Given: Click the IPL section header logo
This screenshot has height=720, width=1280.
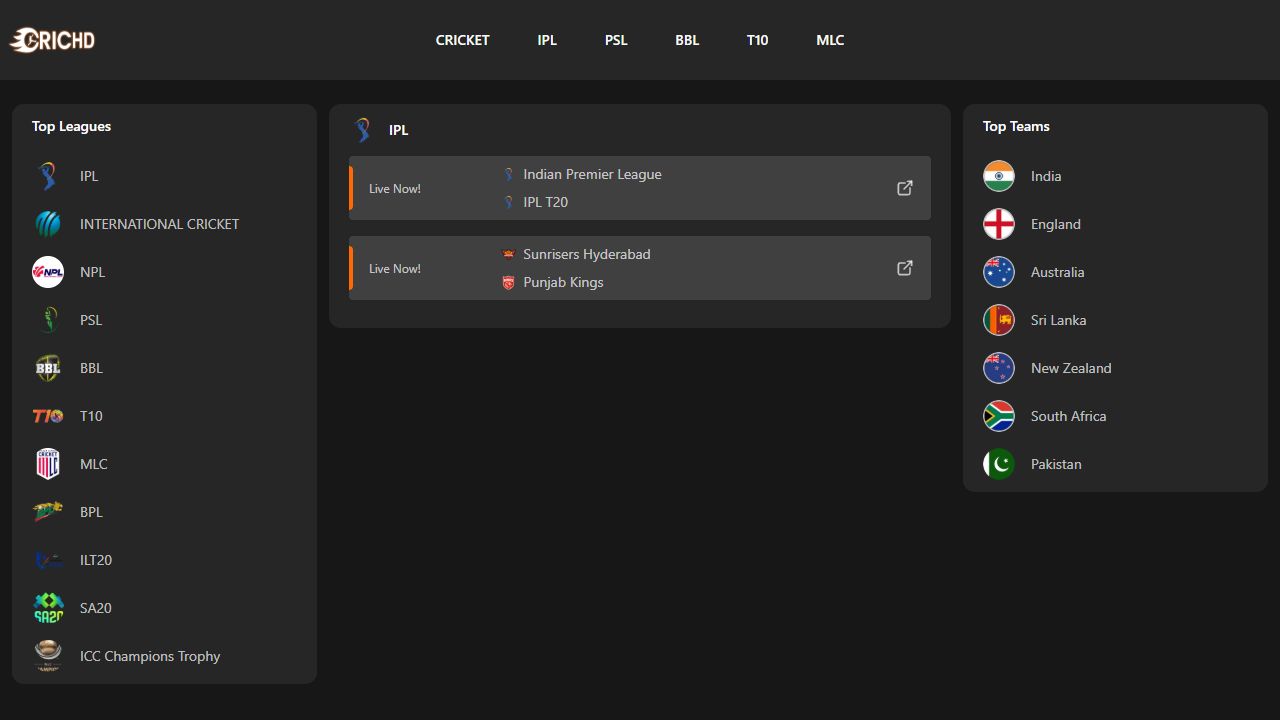Looking at the screenshot, I should (363, 130).
